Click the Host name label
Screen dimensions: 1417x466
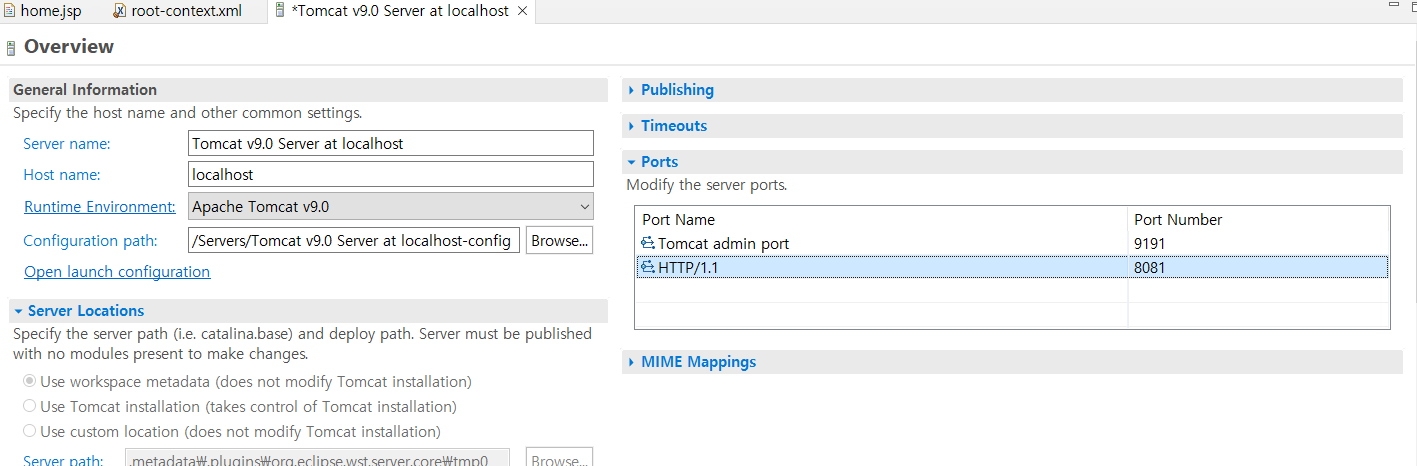pyautogui.click(x=62, y=175)
